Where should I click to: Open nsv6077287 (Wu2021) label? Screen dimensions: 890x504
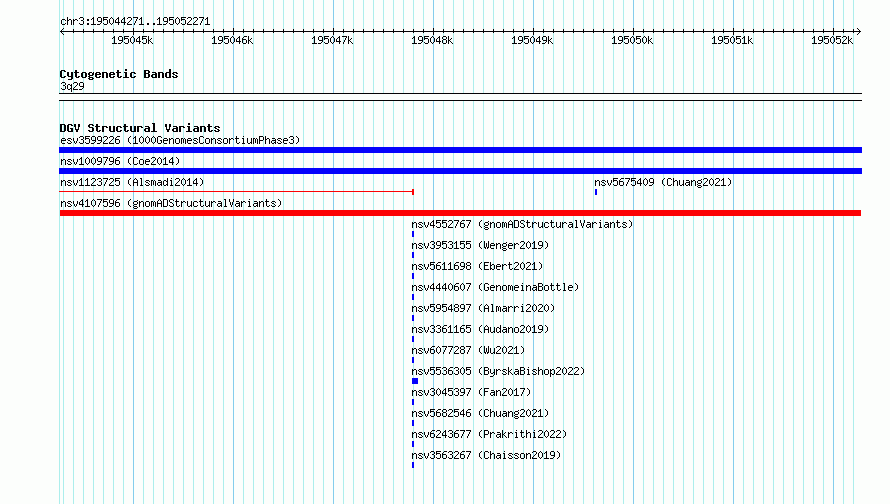(468, 350)
